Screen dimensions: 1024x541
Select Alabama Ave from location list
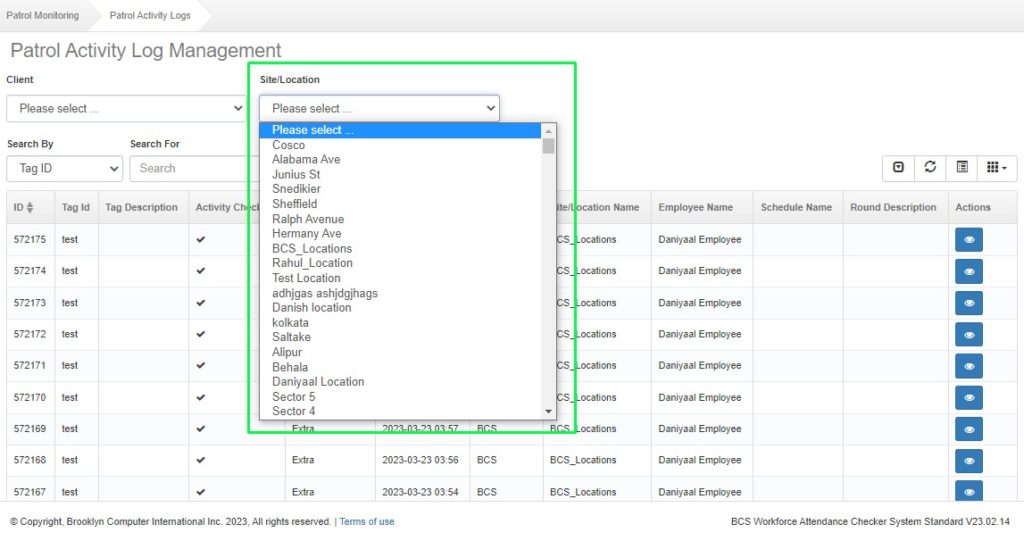point(306,160)
